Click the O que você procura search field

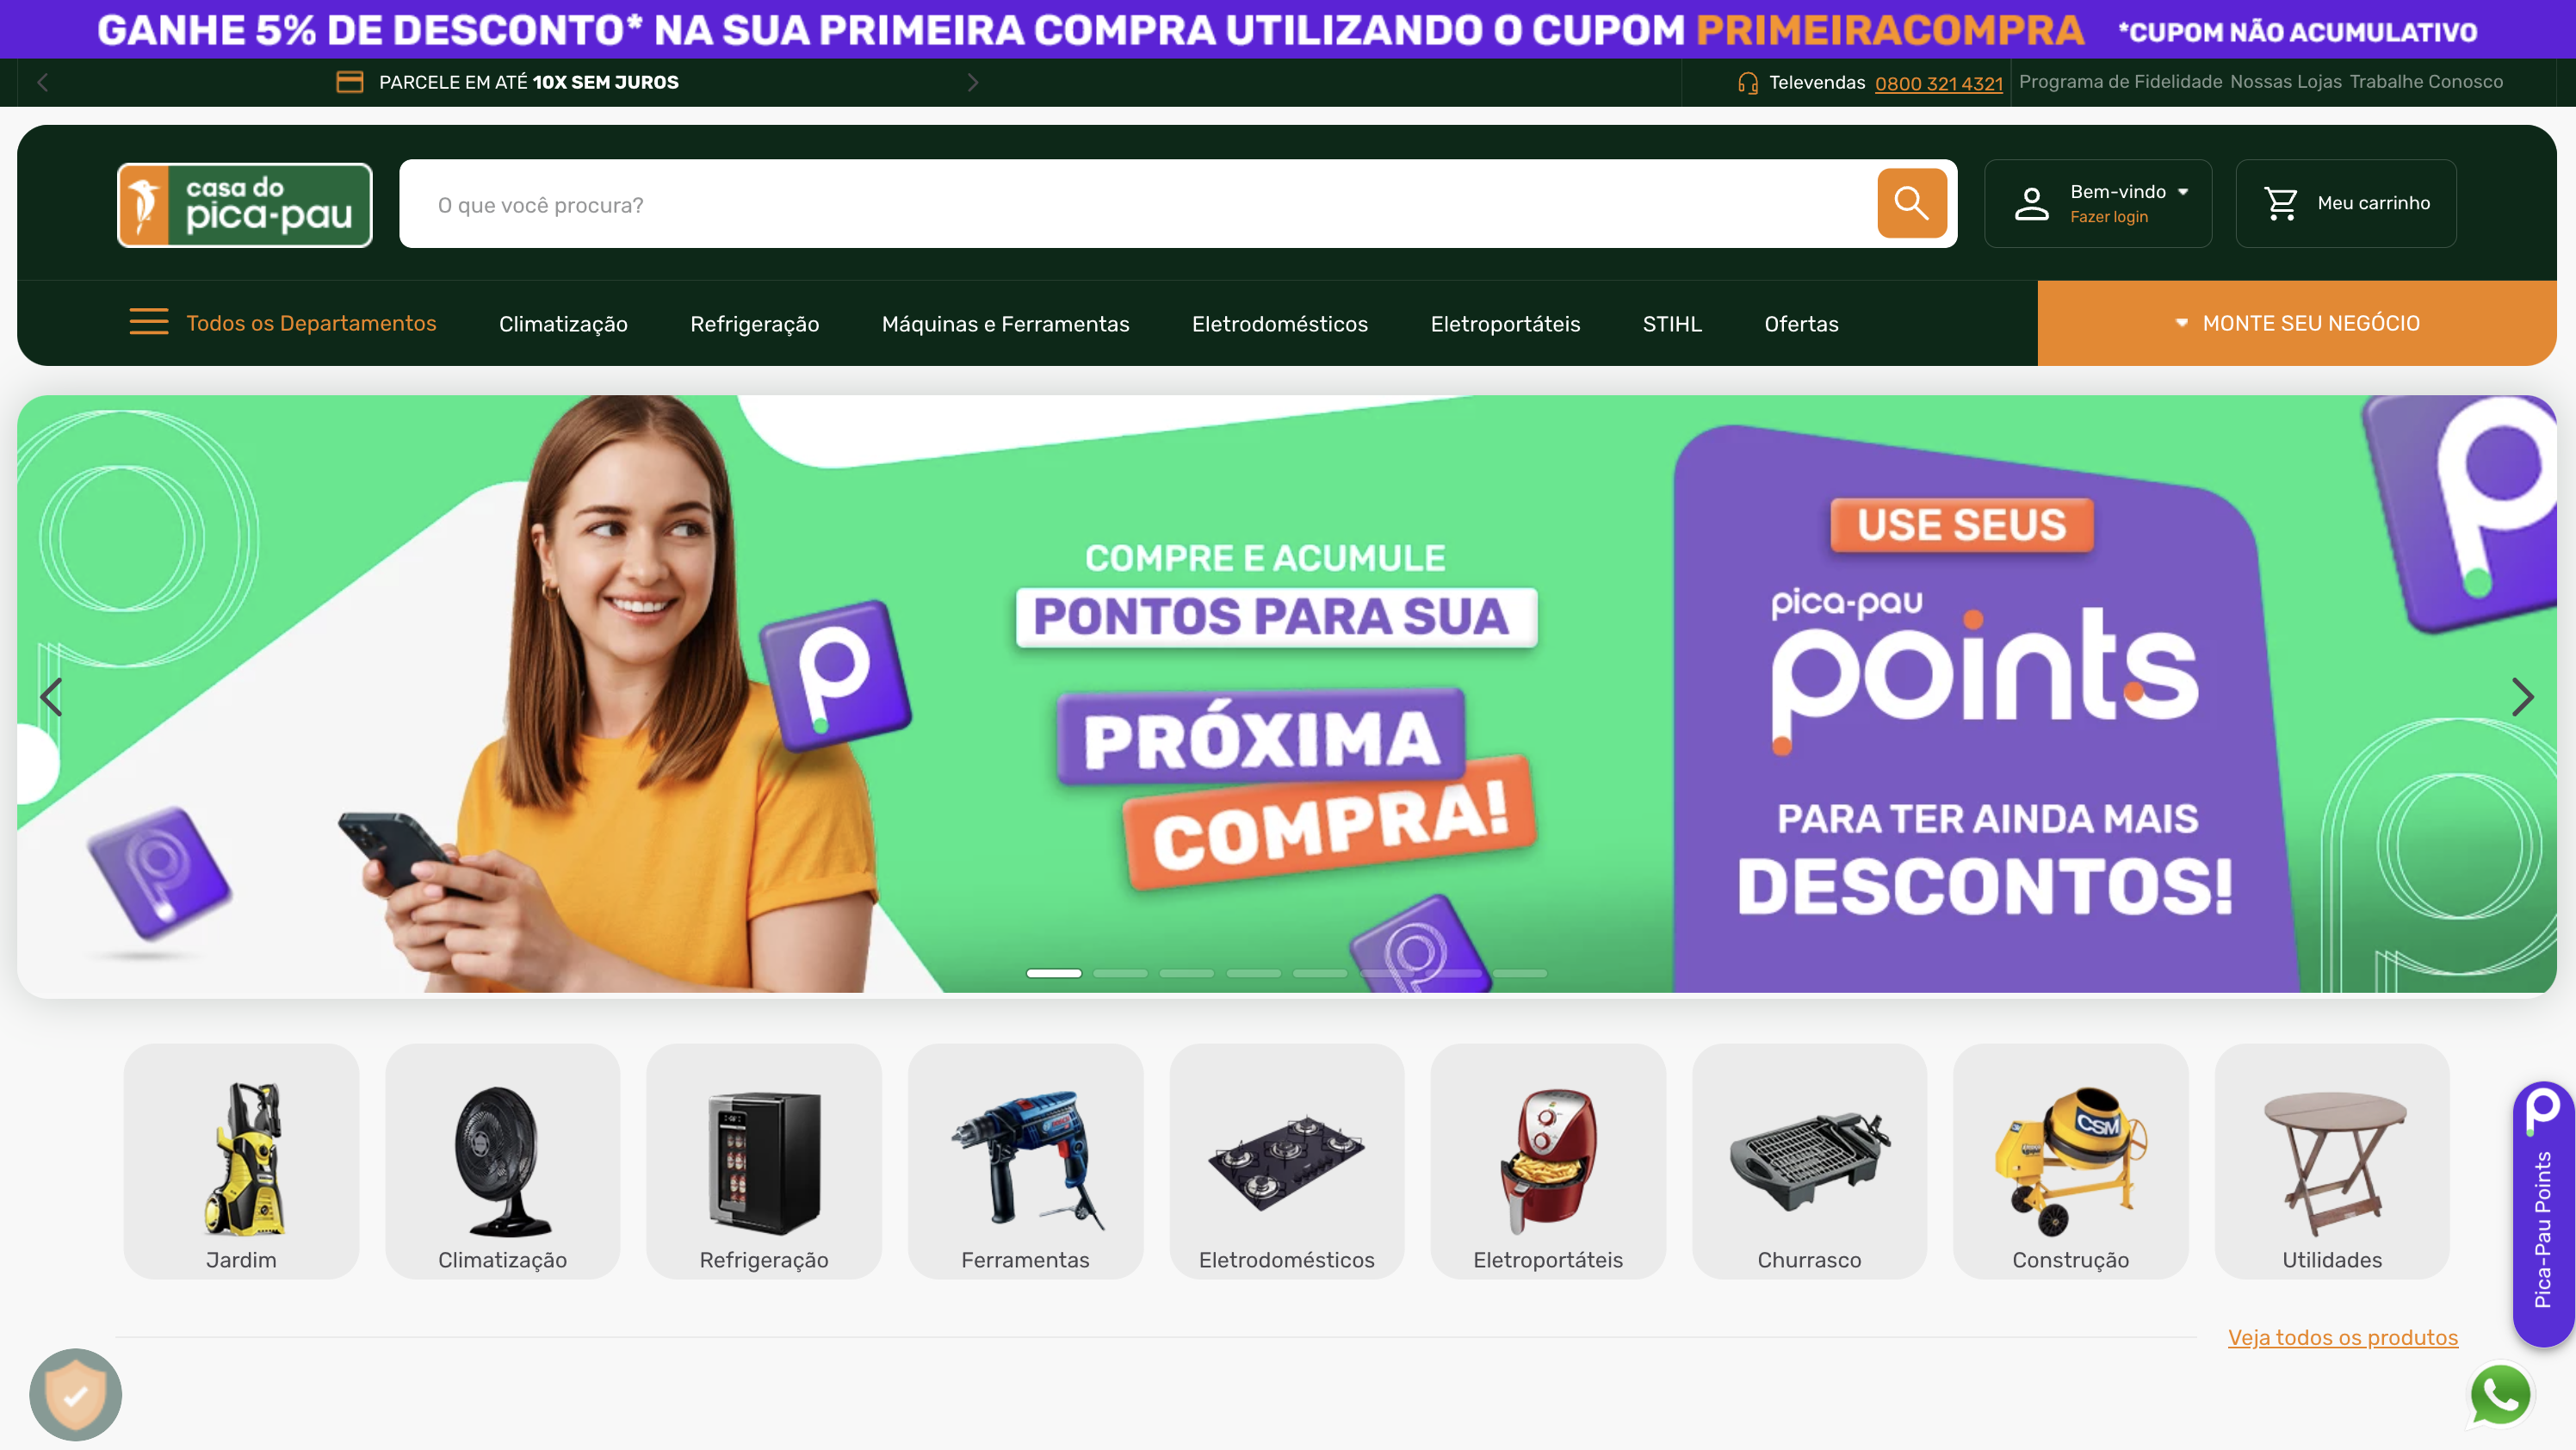tap(1139, 204)
